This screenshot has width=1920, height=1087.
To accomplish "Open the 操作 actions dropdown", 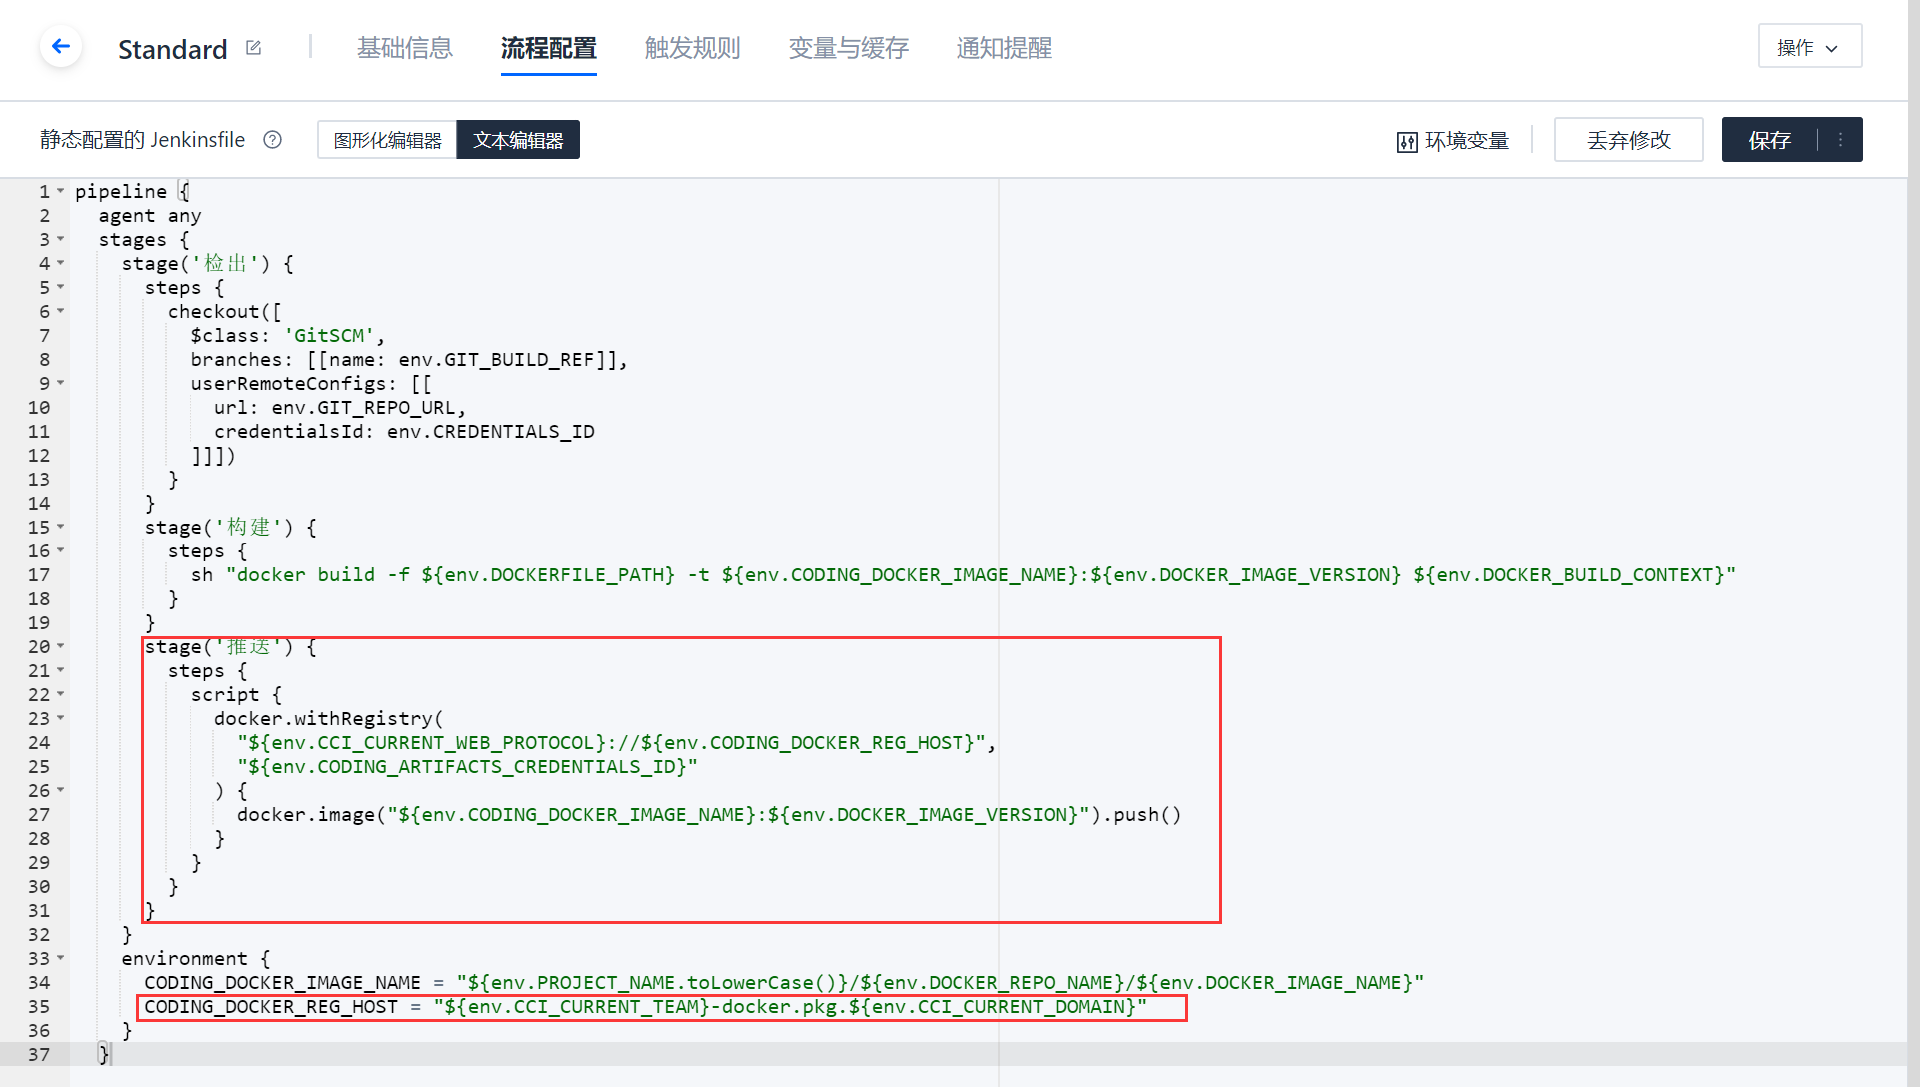I will click(x=1808, y=47).
